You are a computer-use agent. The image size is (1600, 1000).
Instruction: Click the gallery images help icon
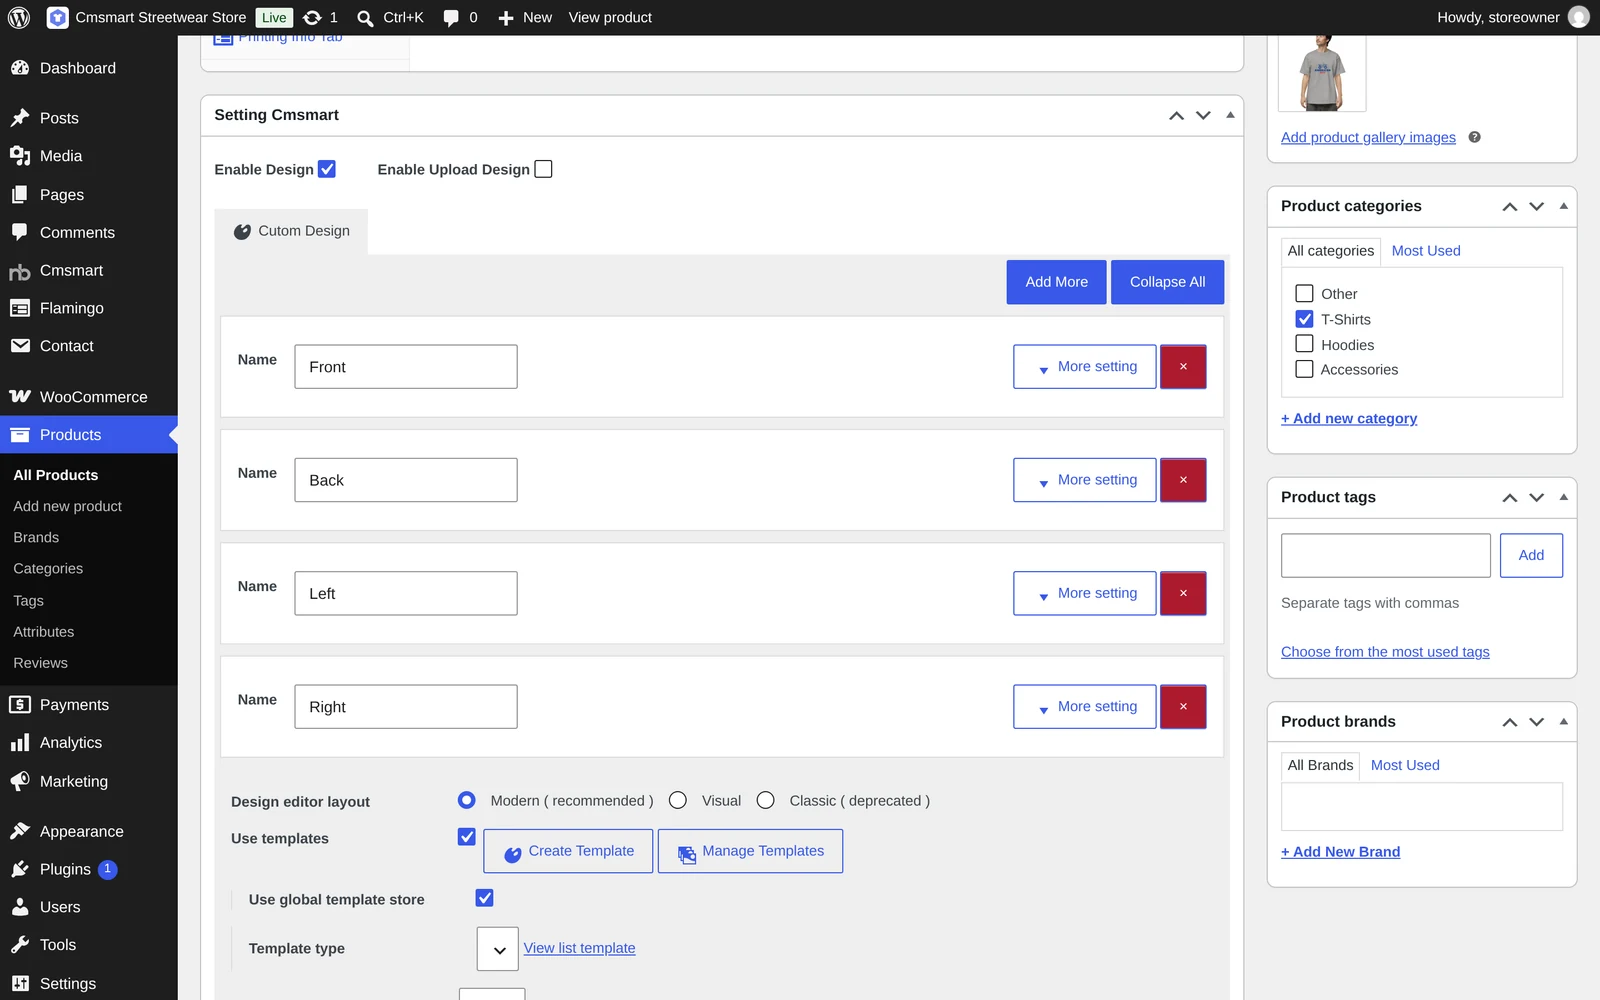(x=1474, y=138)
